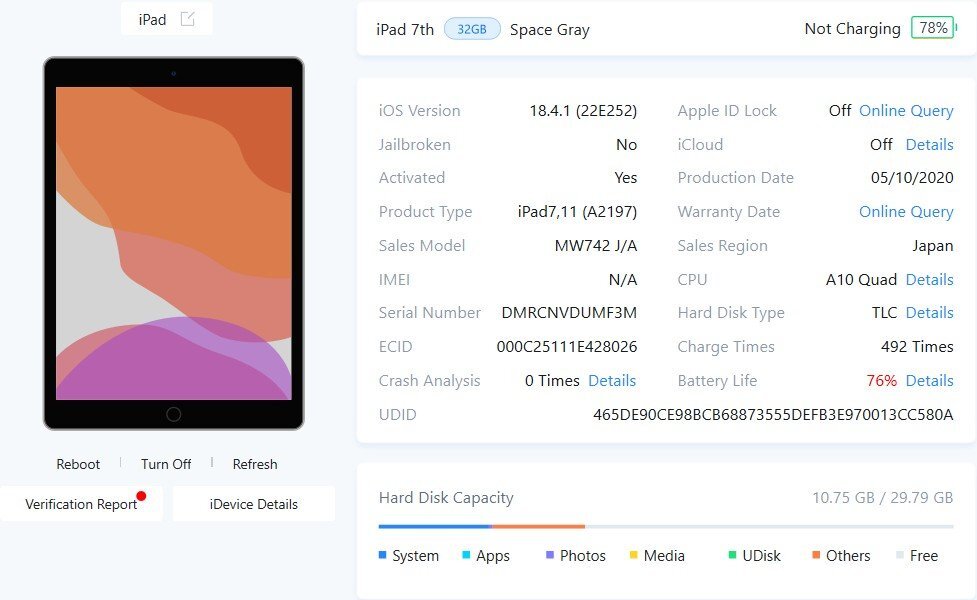The image size is (977, 600).
Task: Click the blue System segment of capacity bar
Action: [435, 526]
